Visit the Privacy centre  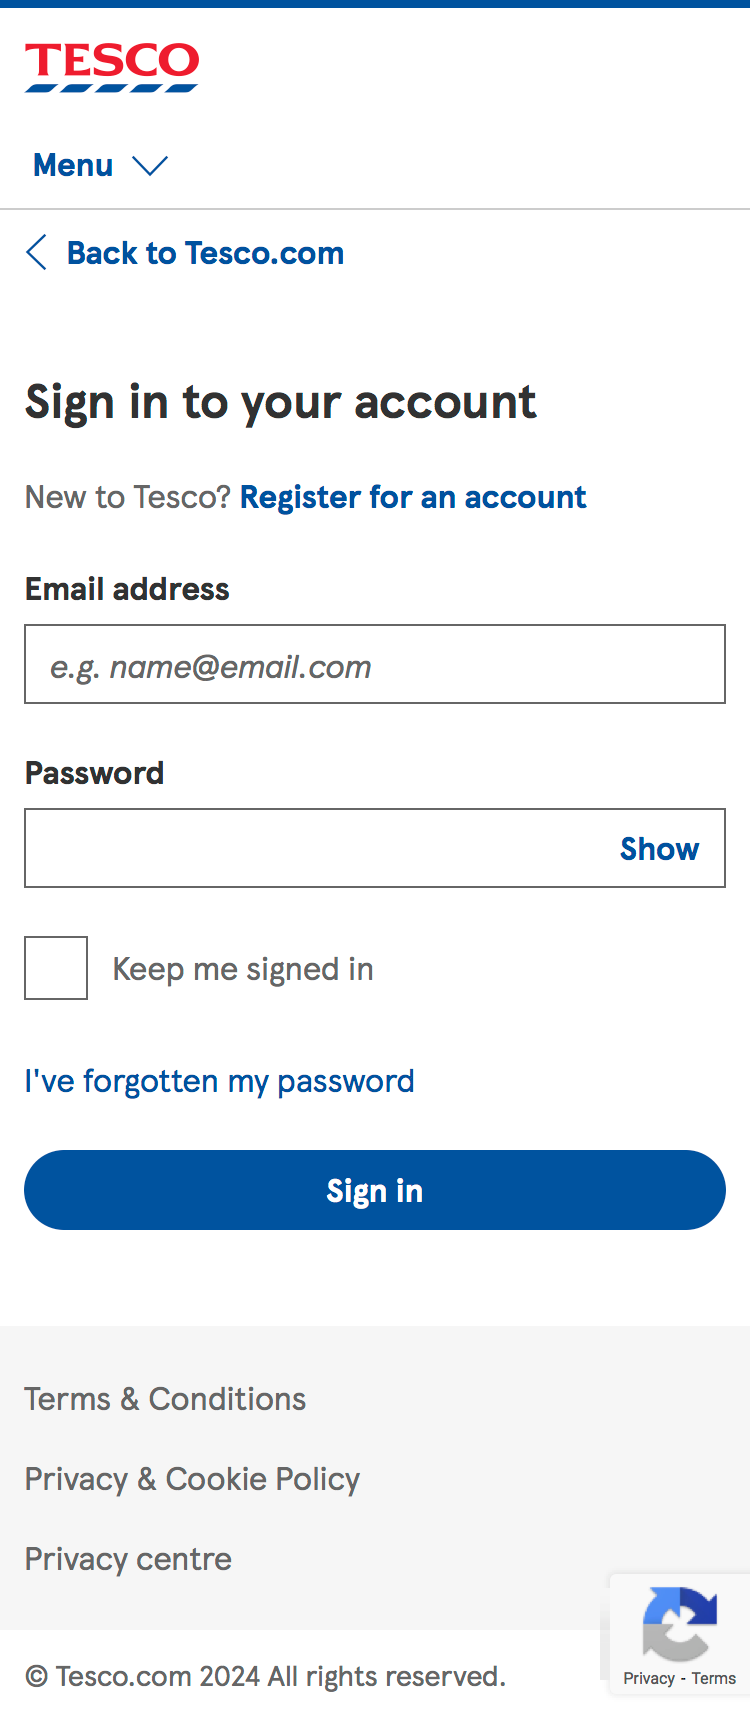(127, 1558)
